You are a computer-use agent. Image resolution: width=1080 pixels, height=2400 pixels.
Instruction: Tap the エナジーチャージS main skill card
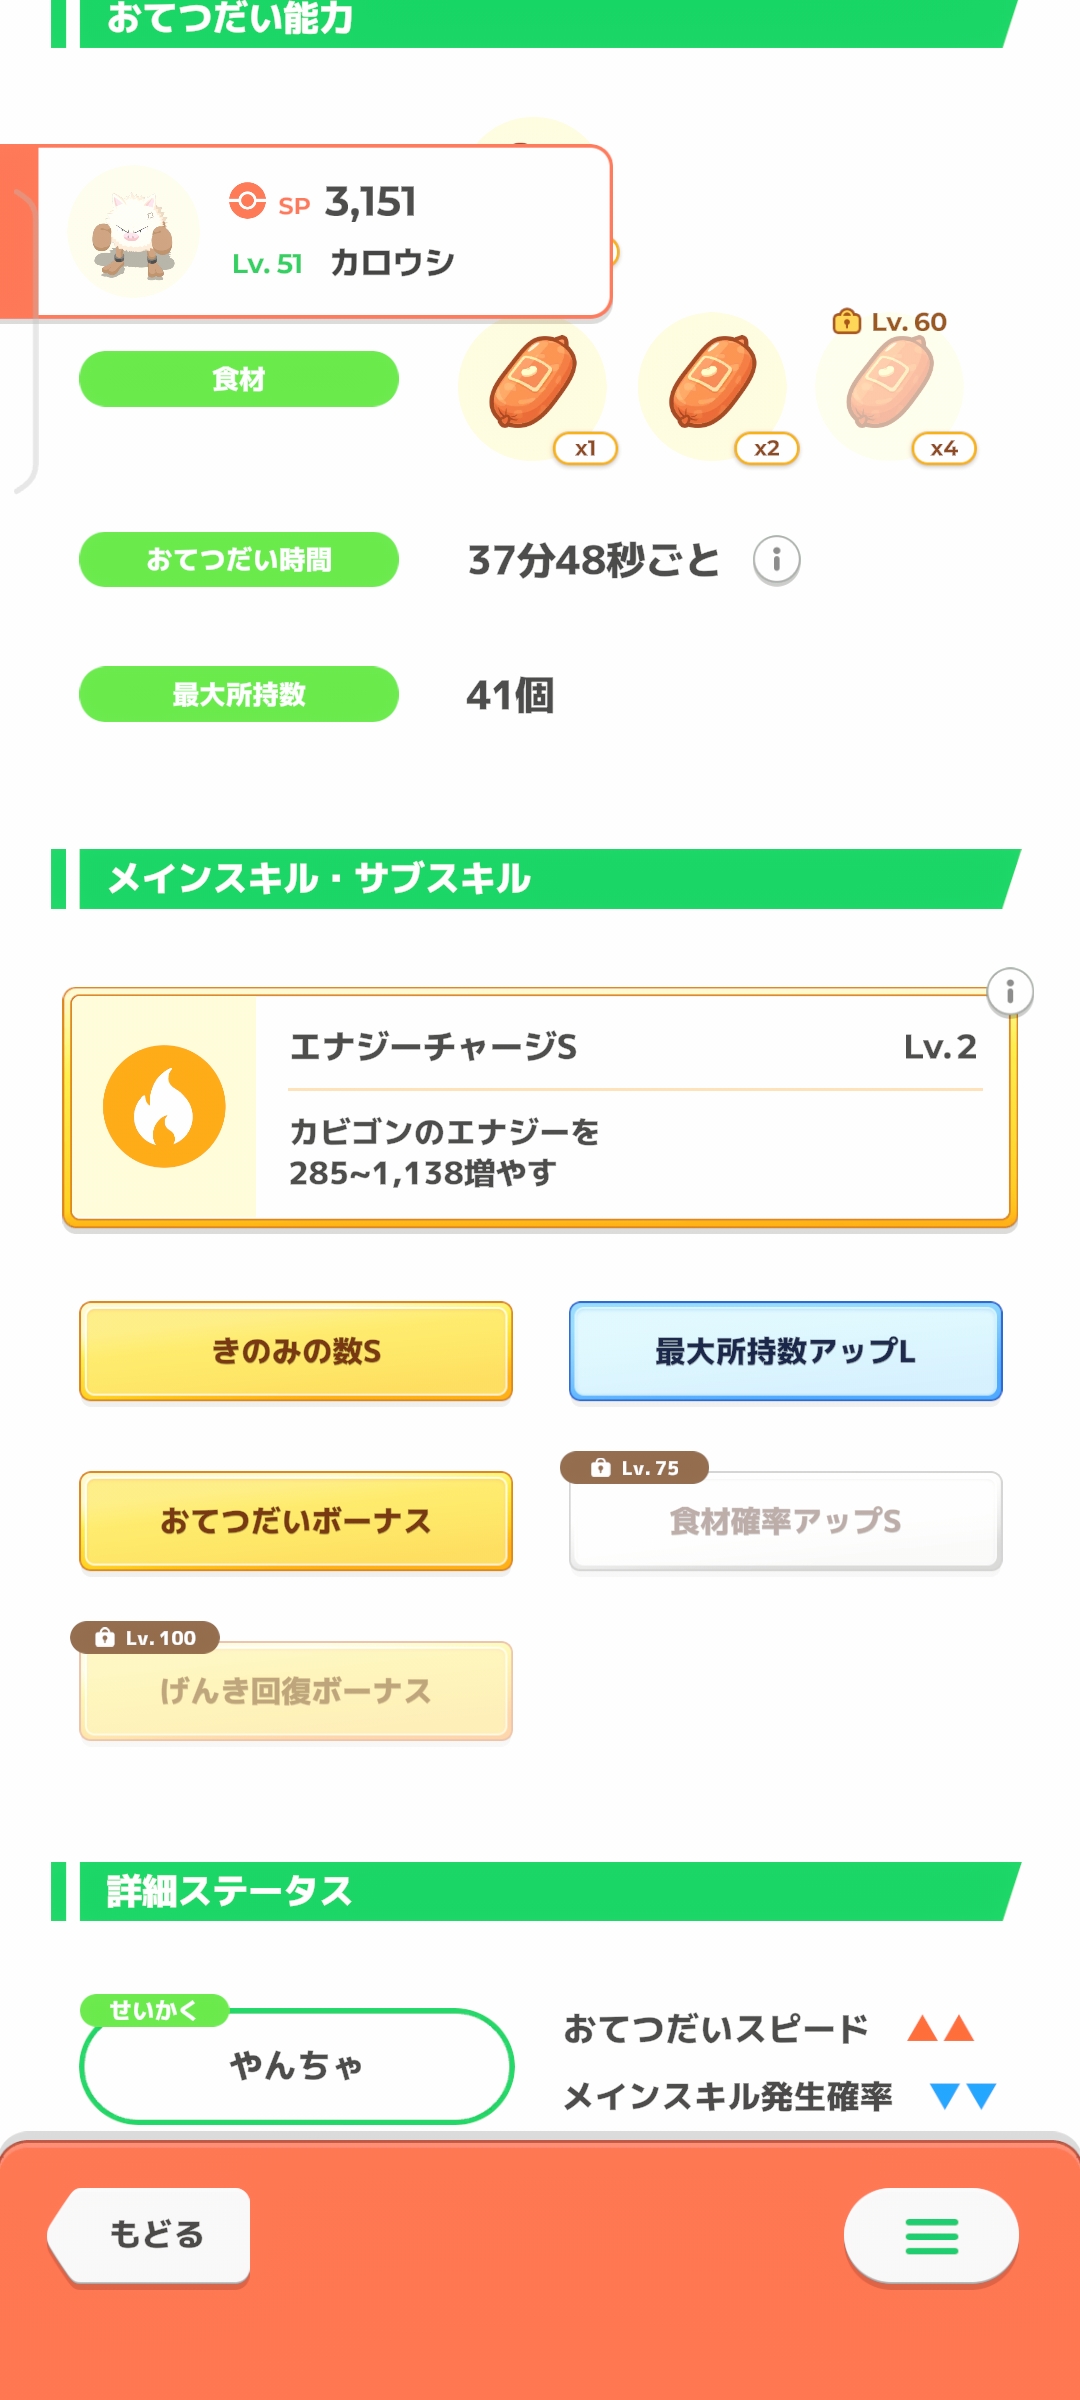coord(632,1106)
